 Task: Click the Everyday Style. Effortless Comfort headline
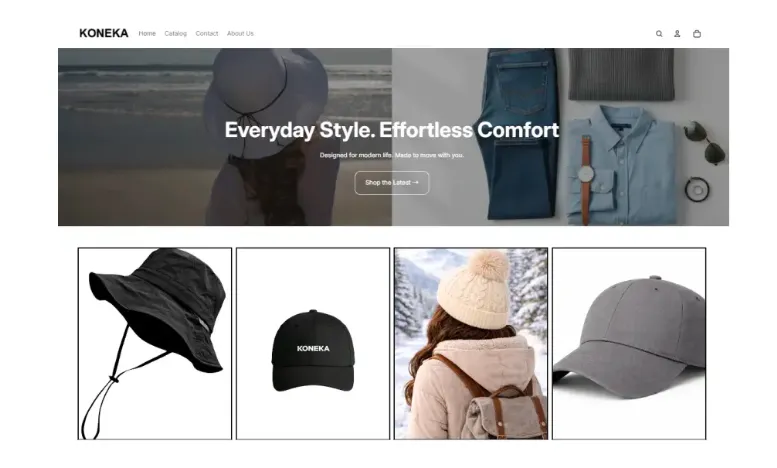tap(391, 130)
